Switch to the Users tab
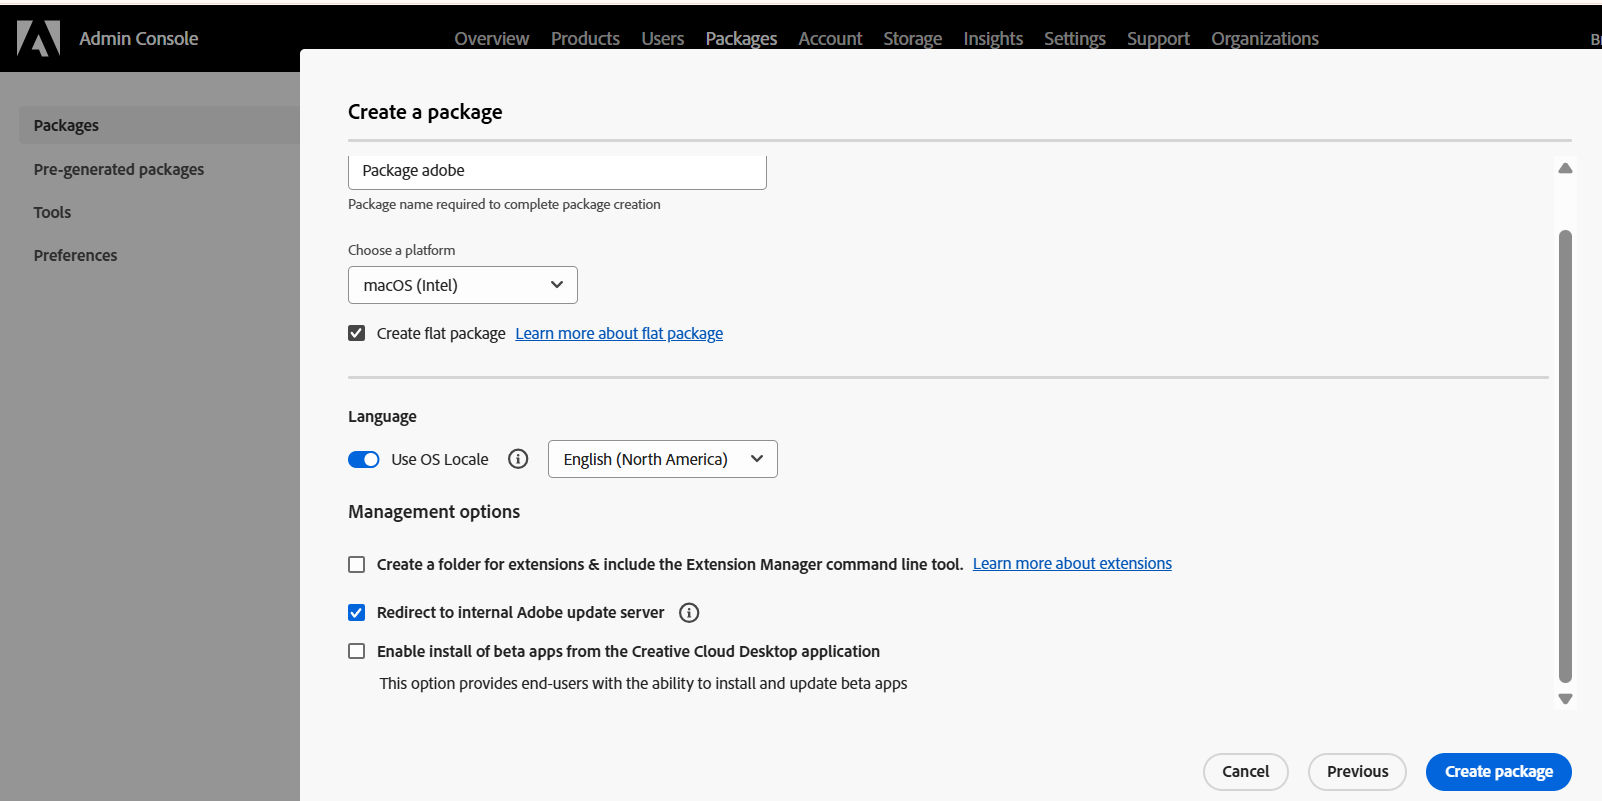Screen dimensions: 1602x801 tap(662, 38)
